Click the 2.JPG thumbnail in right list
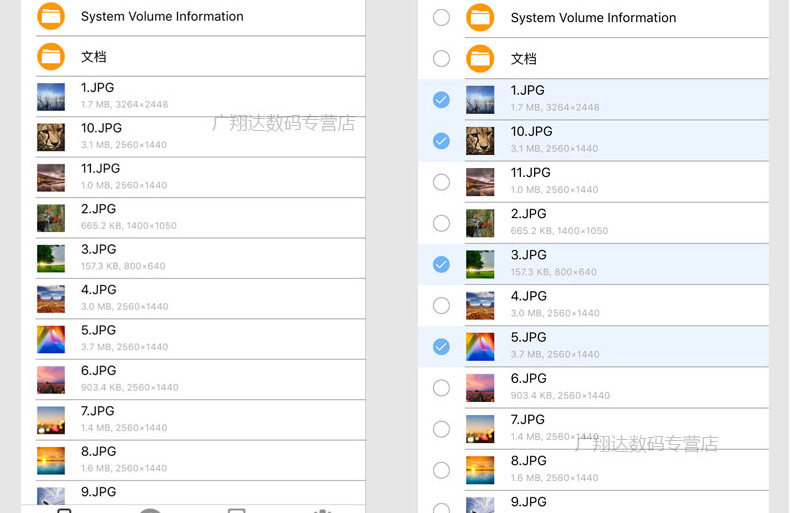 480,223
